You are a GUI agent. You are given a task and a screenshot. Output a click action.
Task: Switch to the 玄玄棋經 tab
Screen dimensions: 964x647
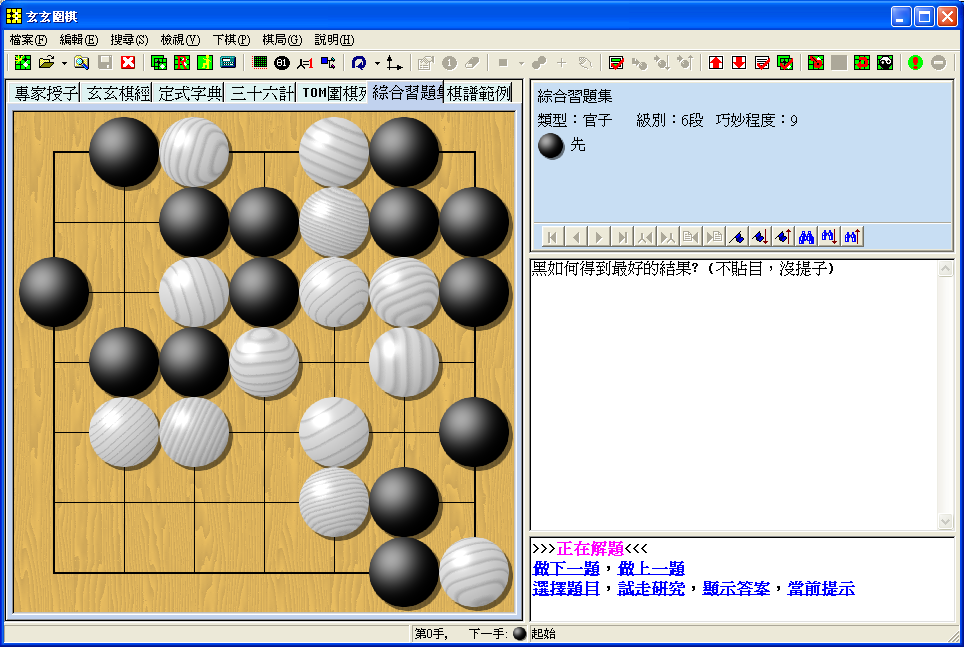click(x=117, y=93)
